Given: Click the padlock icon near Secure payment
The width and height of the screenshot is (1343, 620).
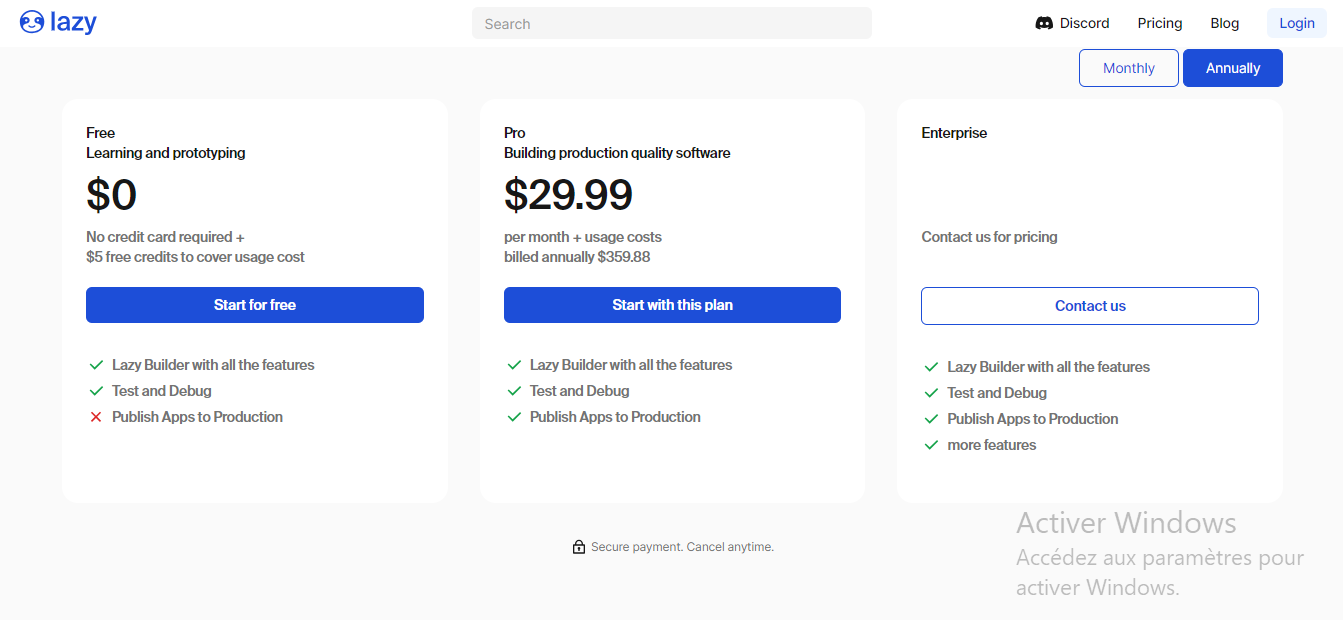Looking at the screenshot, I should click(578, 547).
